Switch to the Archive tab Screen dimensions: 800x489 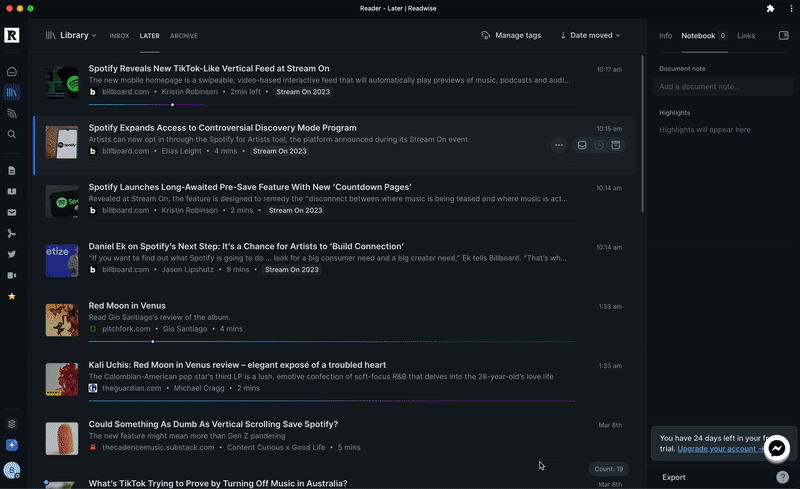pos(184,36)
